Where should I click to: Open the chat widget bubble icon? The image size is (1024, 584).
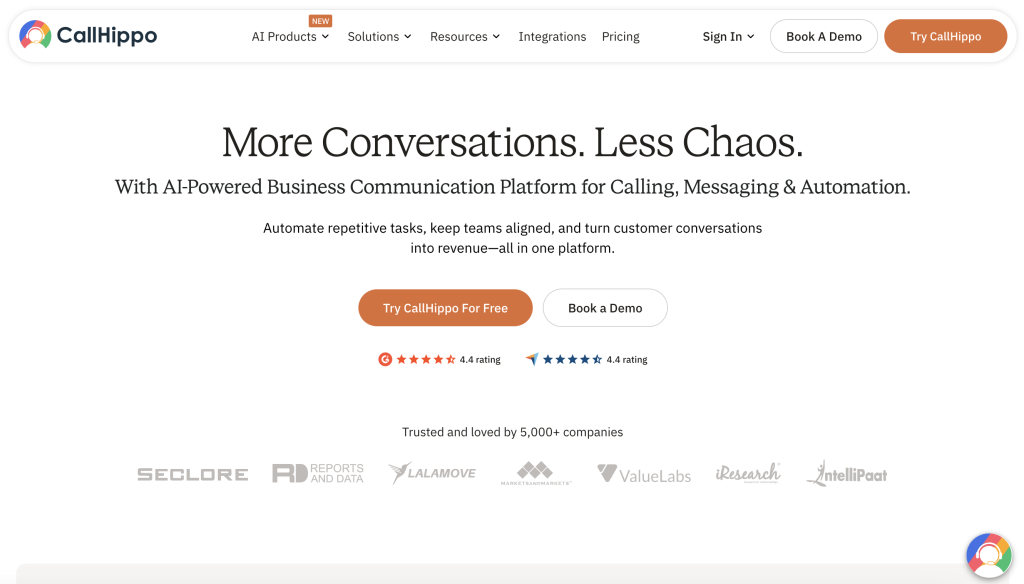[988, 555]
